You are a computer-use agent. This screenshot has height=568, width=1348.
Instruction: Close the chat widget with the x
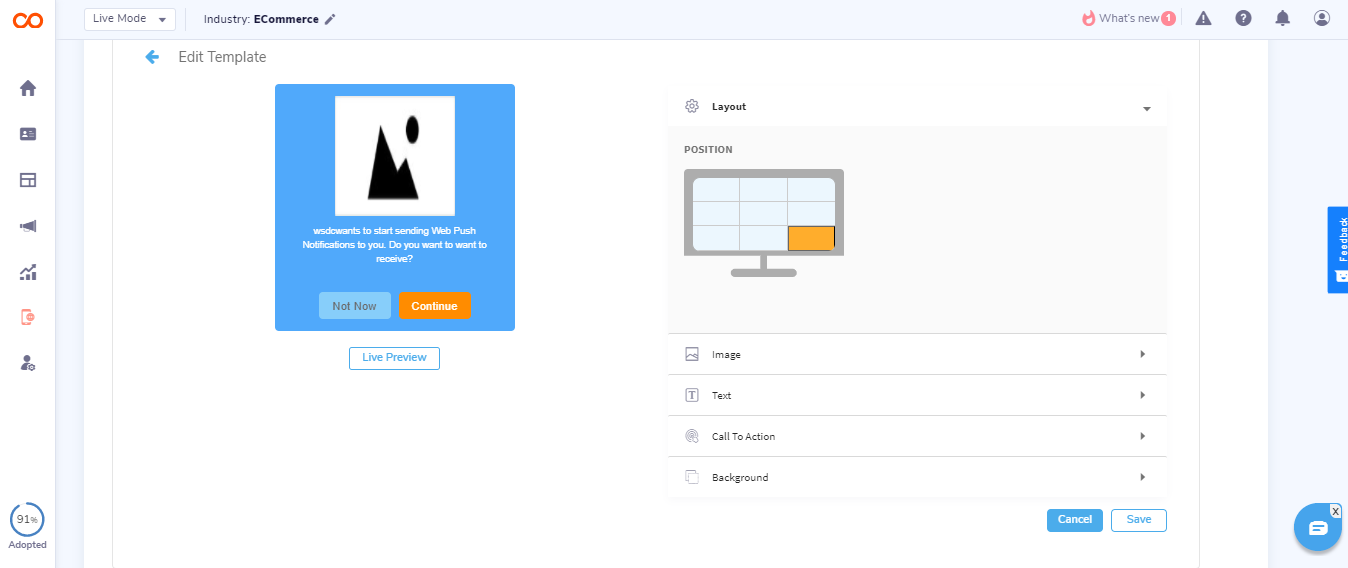pos(1335,511)
